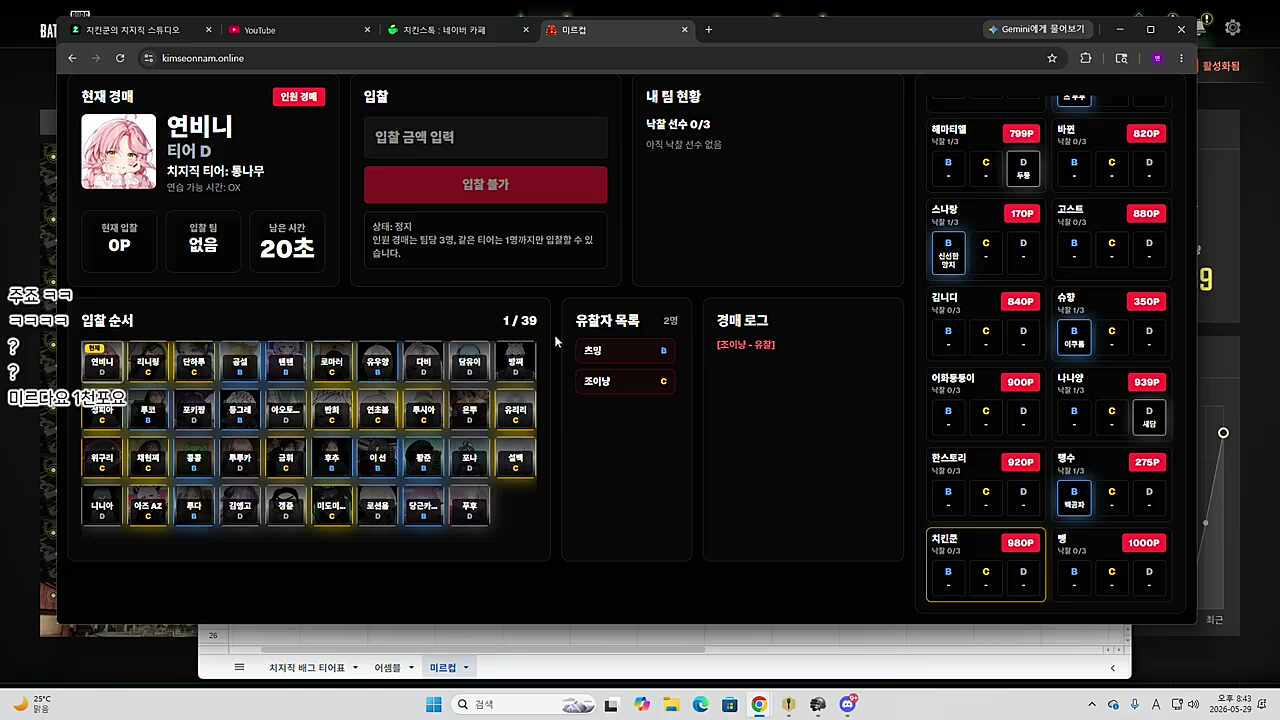Click the Gemini에게 물어보기 button

(x=1037, y=29)
